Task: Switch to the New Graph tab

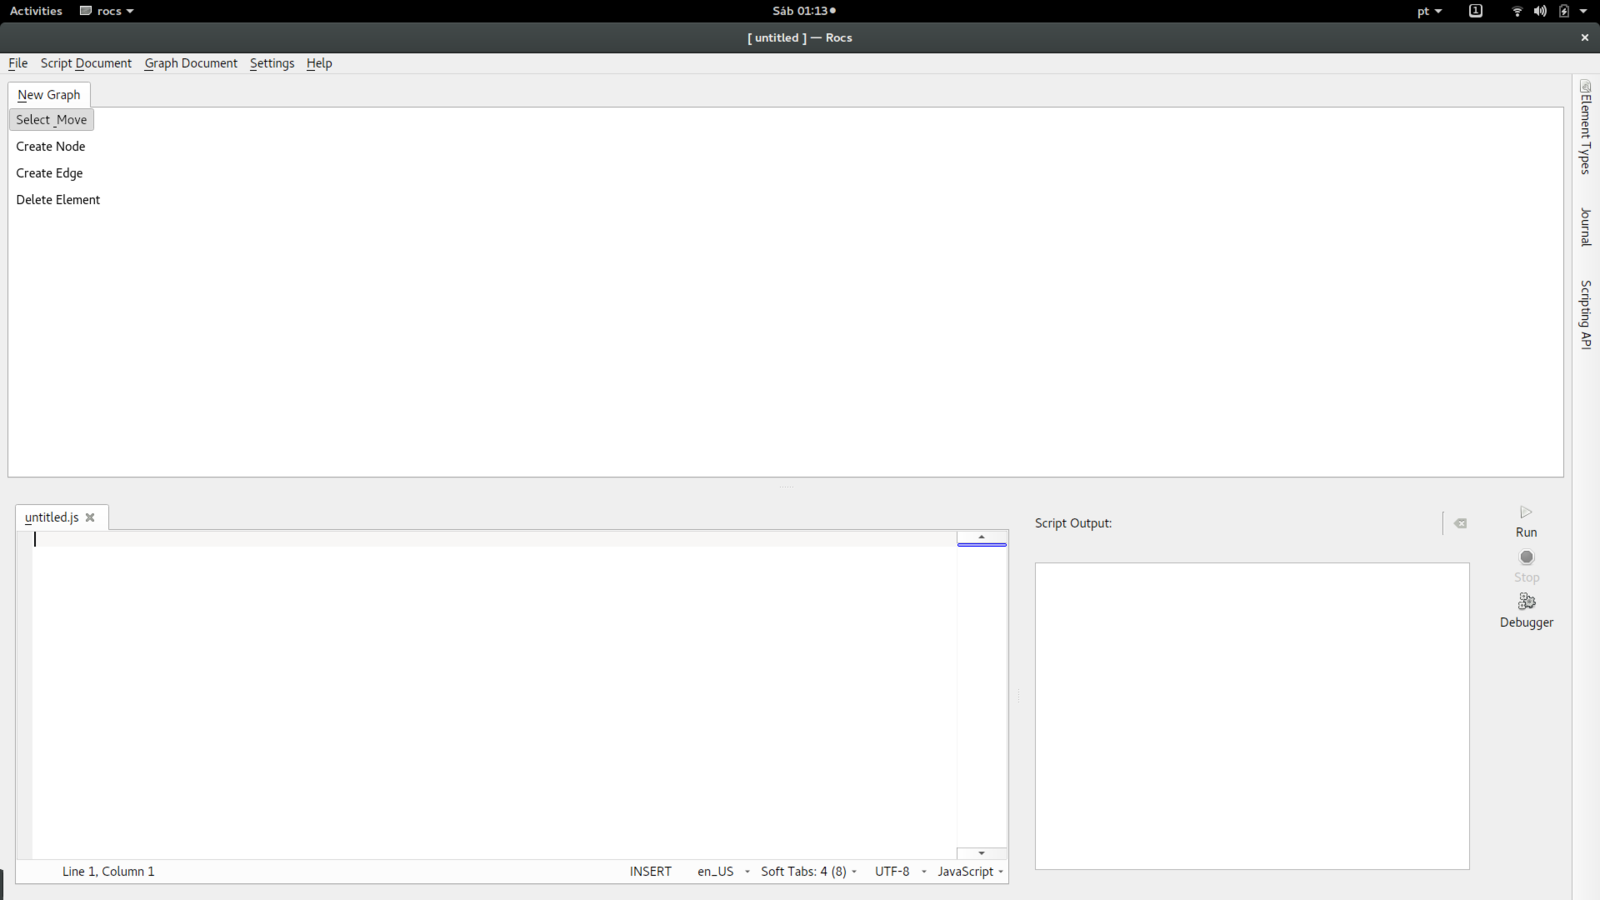Action: coord(49,95)
